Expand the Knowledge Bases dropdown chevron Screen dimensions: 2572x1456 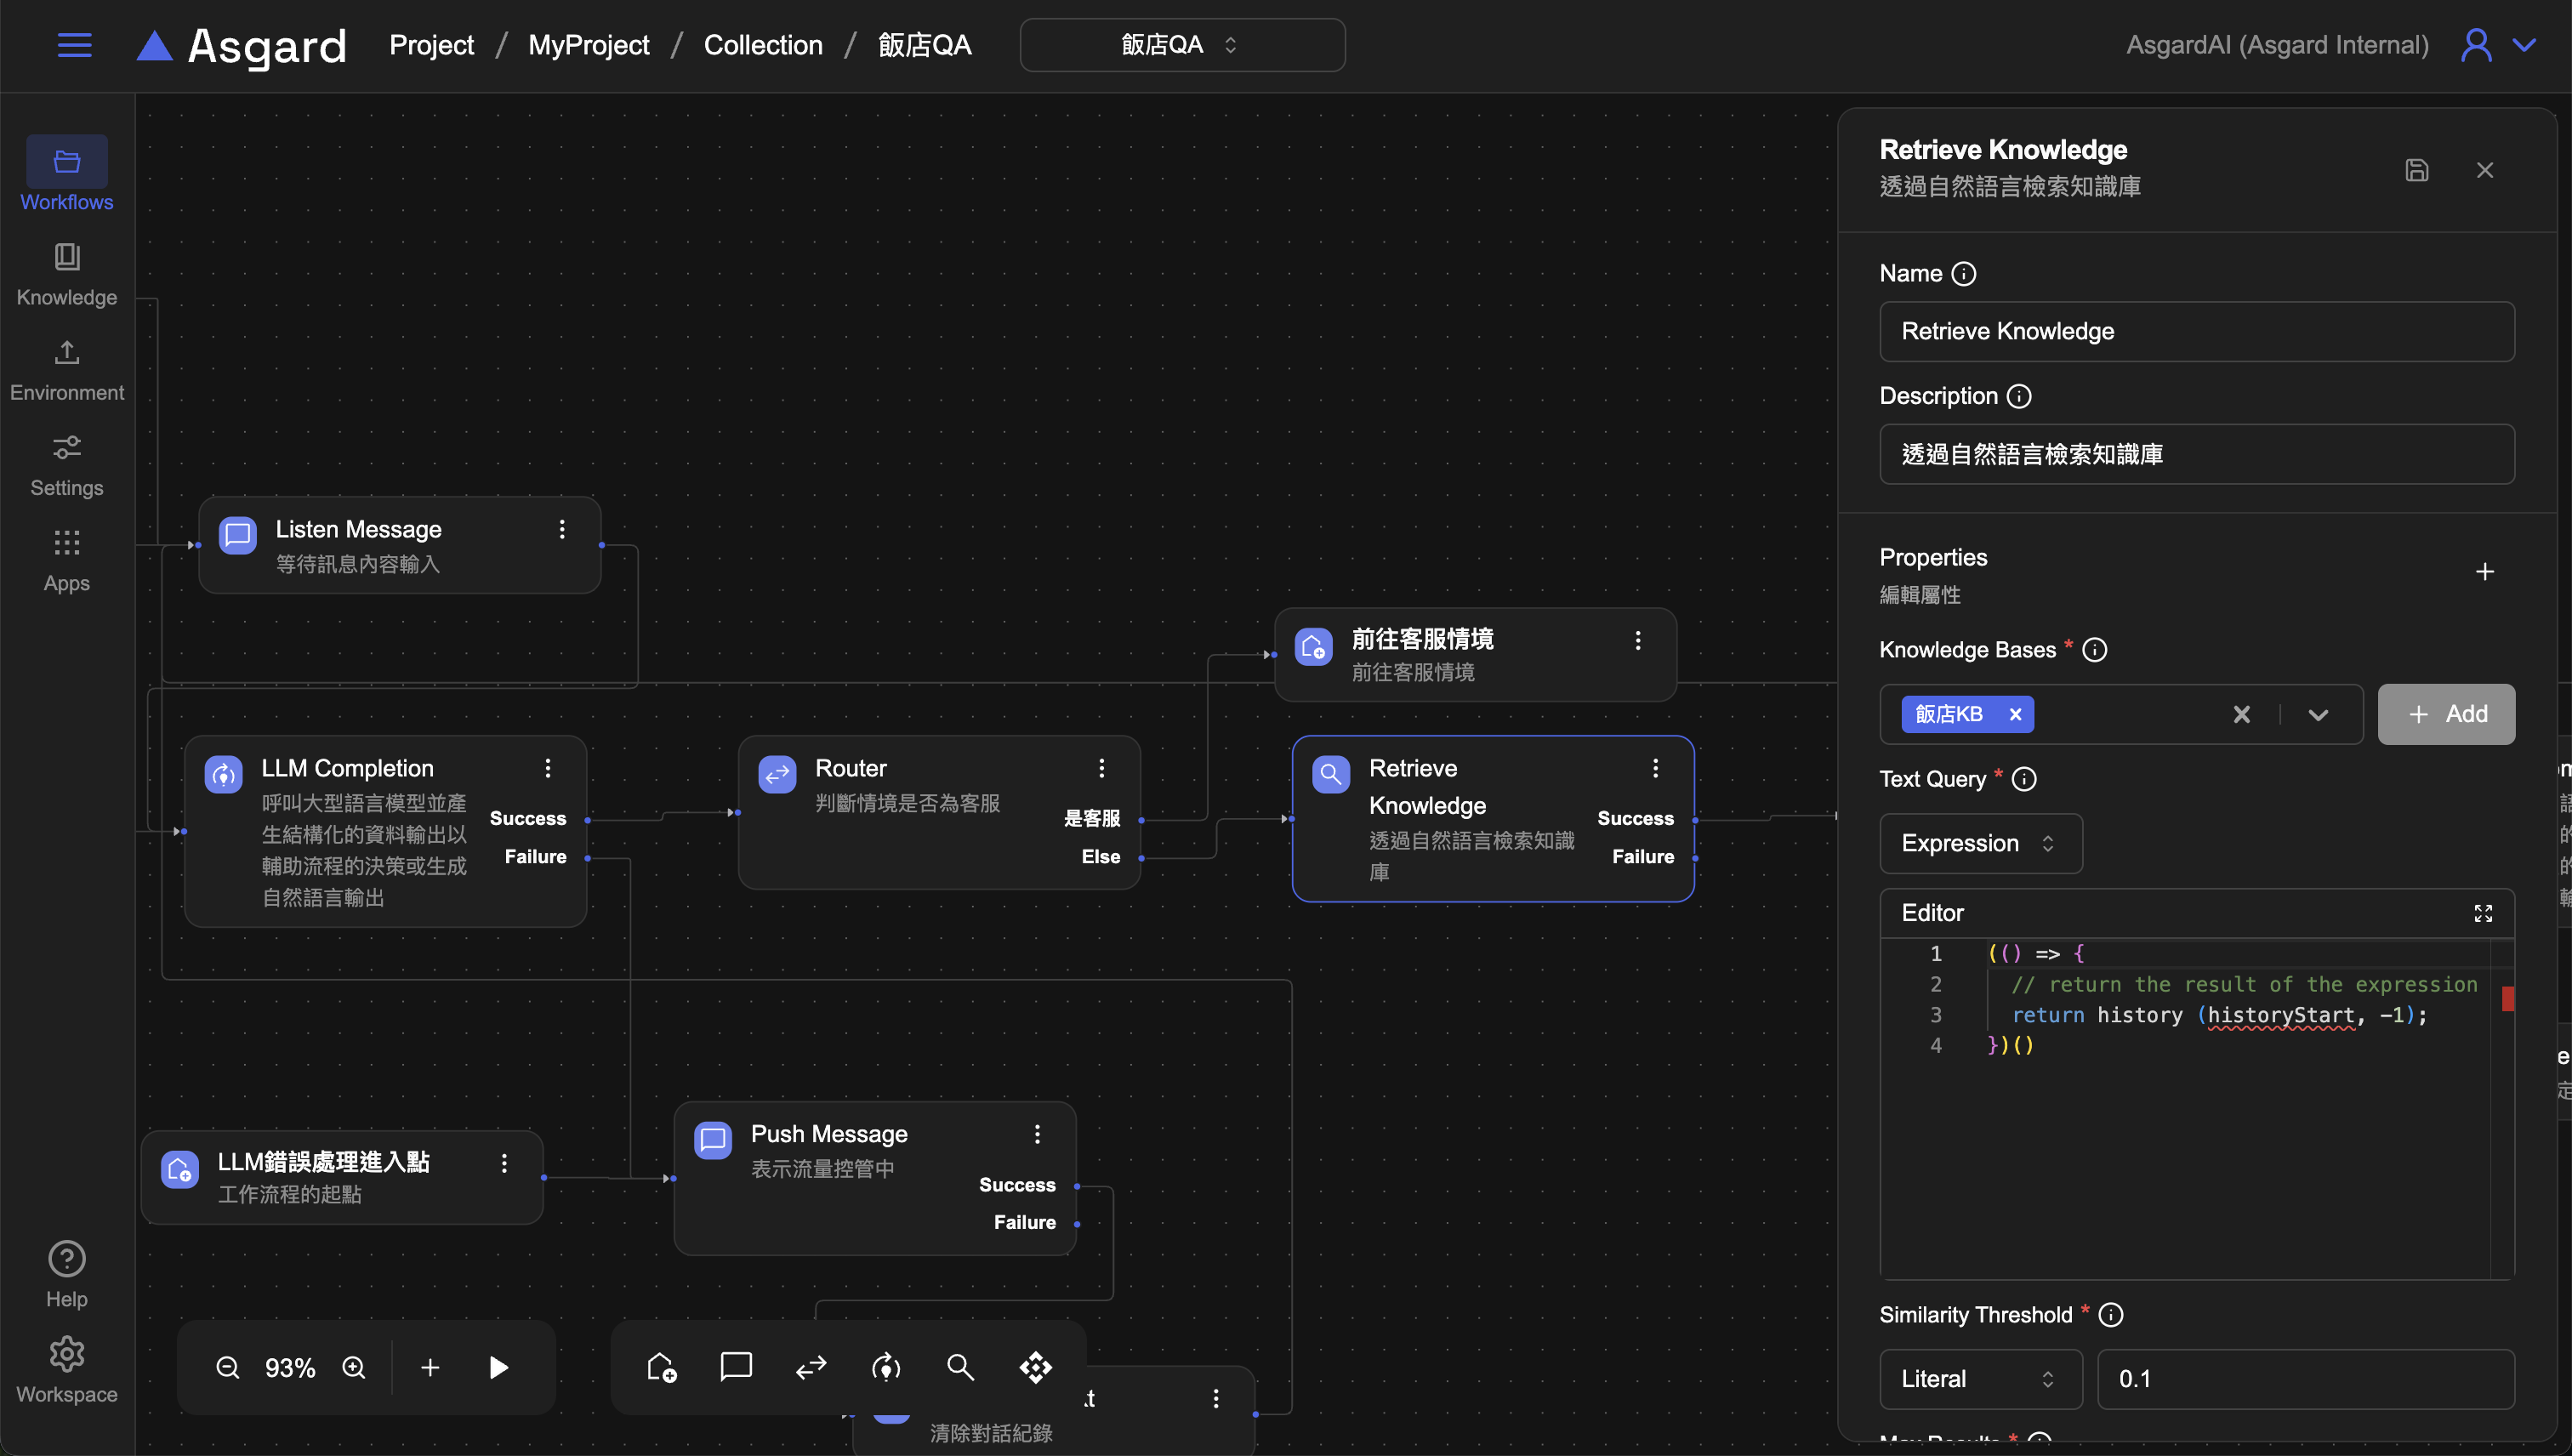[x=2319, y=714]
